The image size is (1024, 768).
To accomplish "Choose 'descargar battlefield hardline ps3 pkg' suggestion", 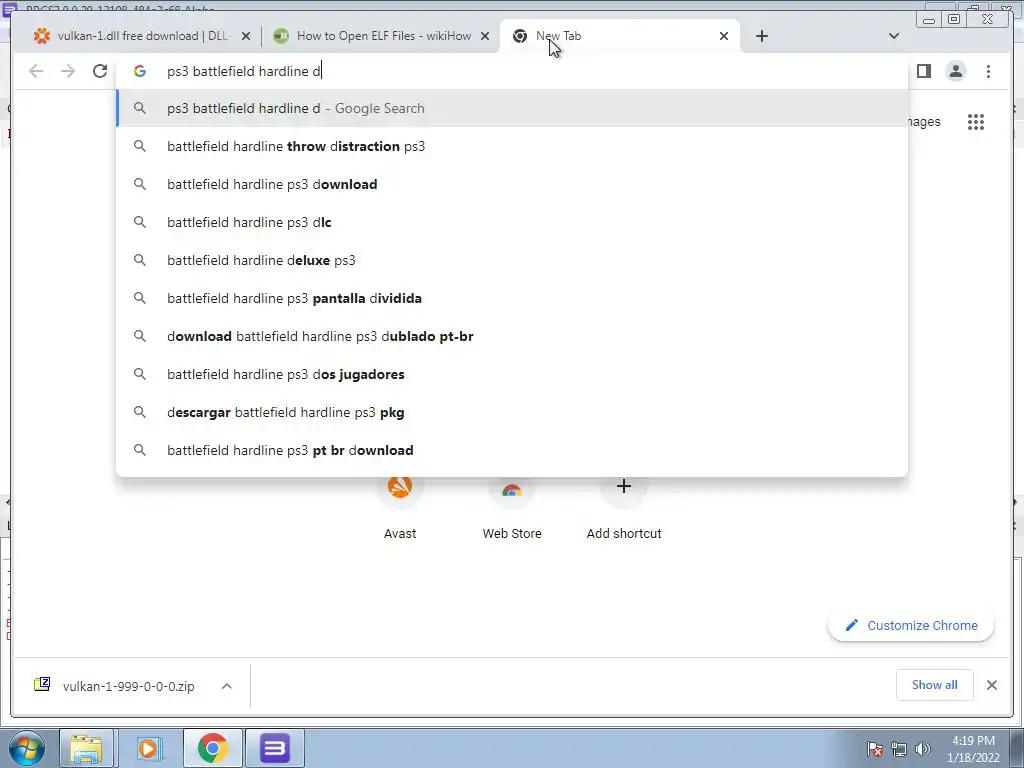I will (512, 412).
